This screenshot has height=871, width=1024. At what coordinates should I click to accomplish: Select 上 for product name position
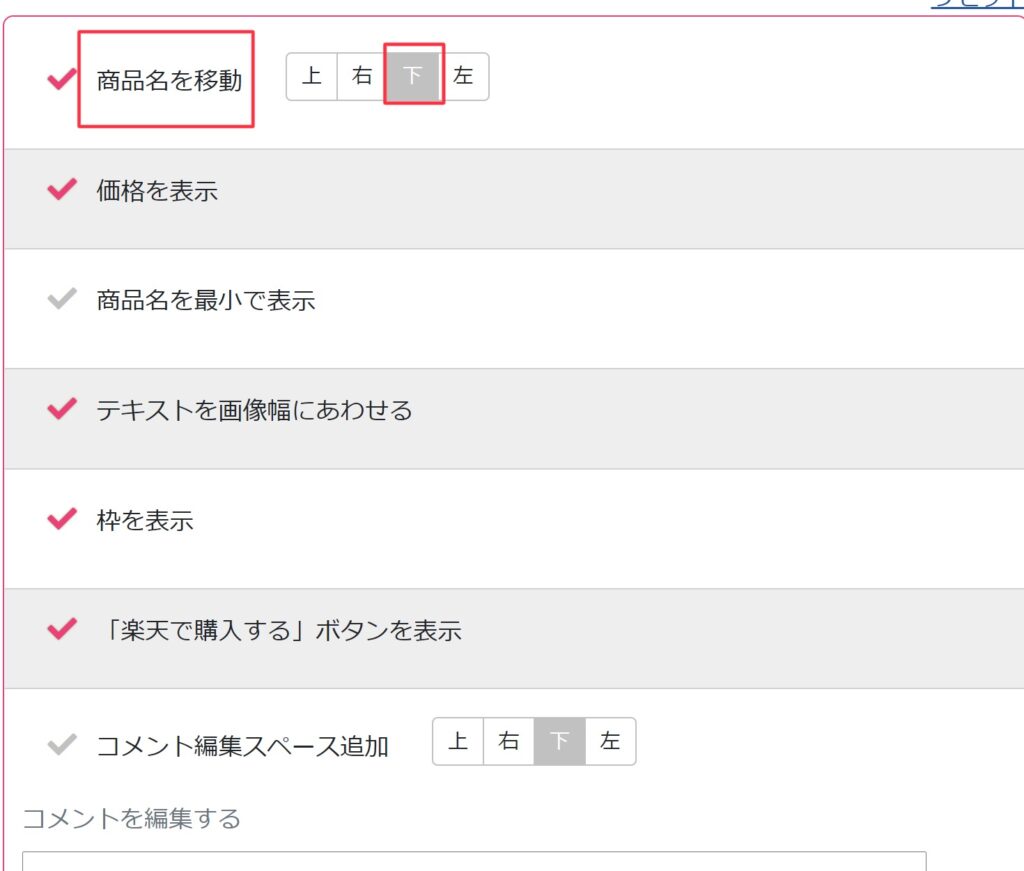312,76
